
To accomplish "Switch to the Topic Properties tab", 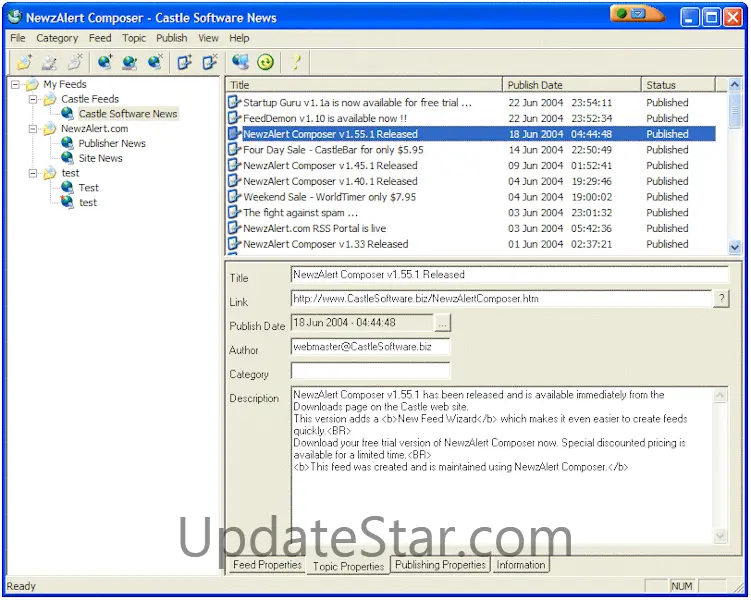I will pyautogui.click(x=348, y=566).
